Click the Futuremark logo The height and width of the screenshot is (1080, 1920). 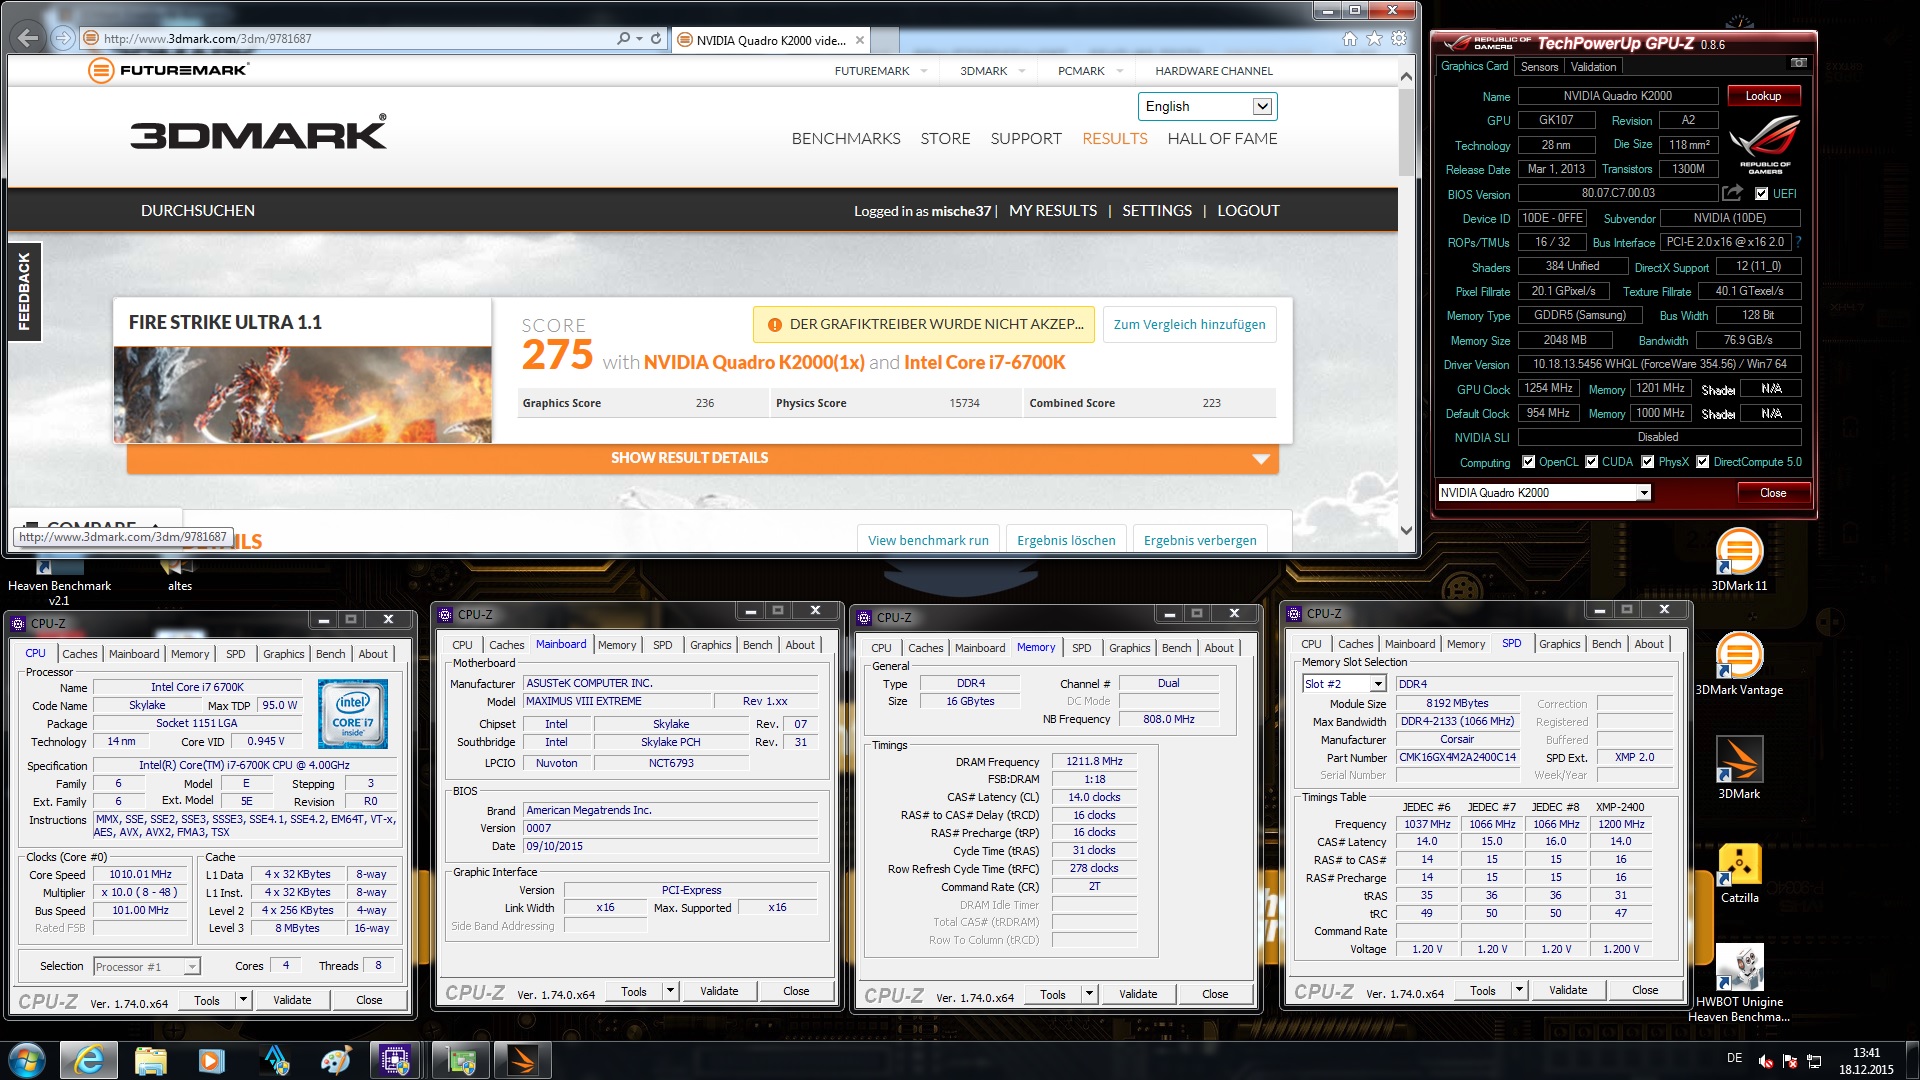[x=168, y=70]
